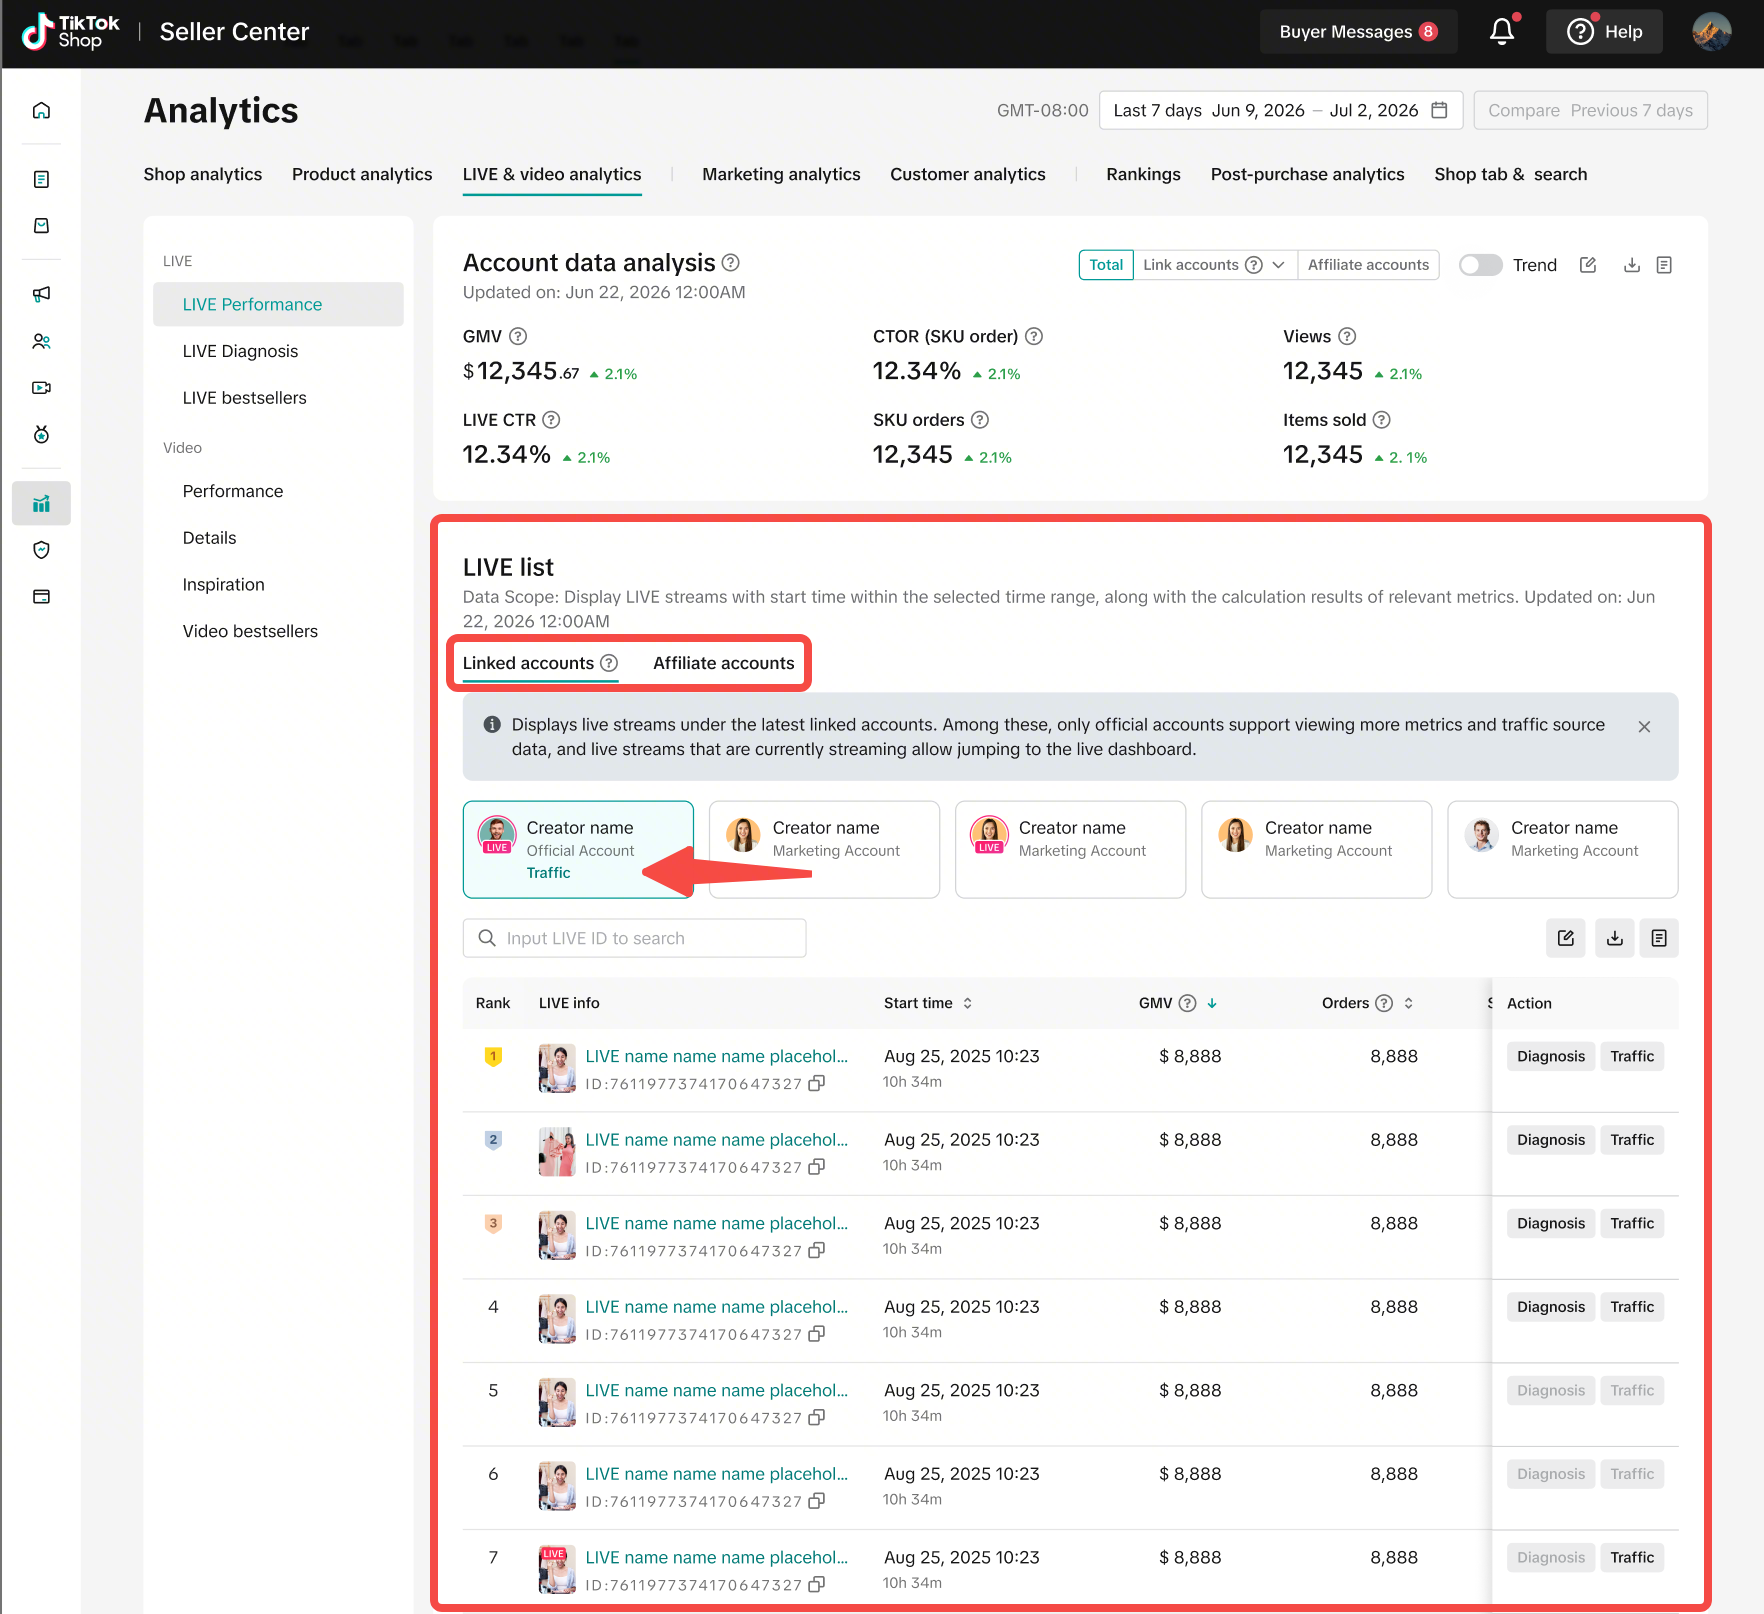Open the megaphone marketing icon in the sidebar
The image size is (1764, 1614).
pyautogui.click(x=41, y=294)
